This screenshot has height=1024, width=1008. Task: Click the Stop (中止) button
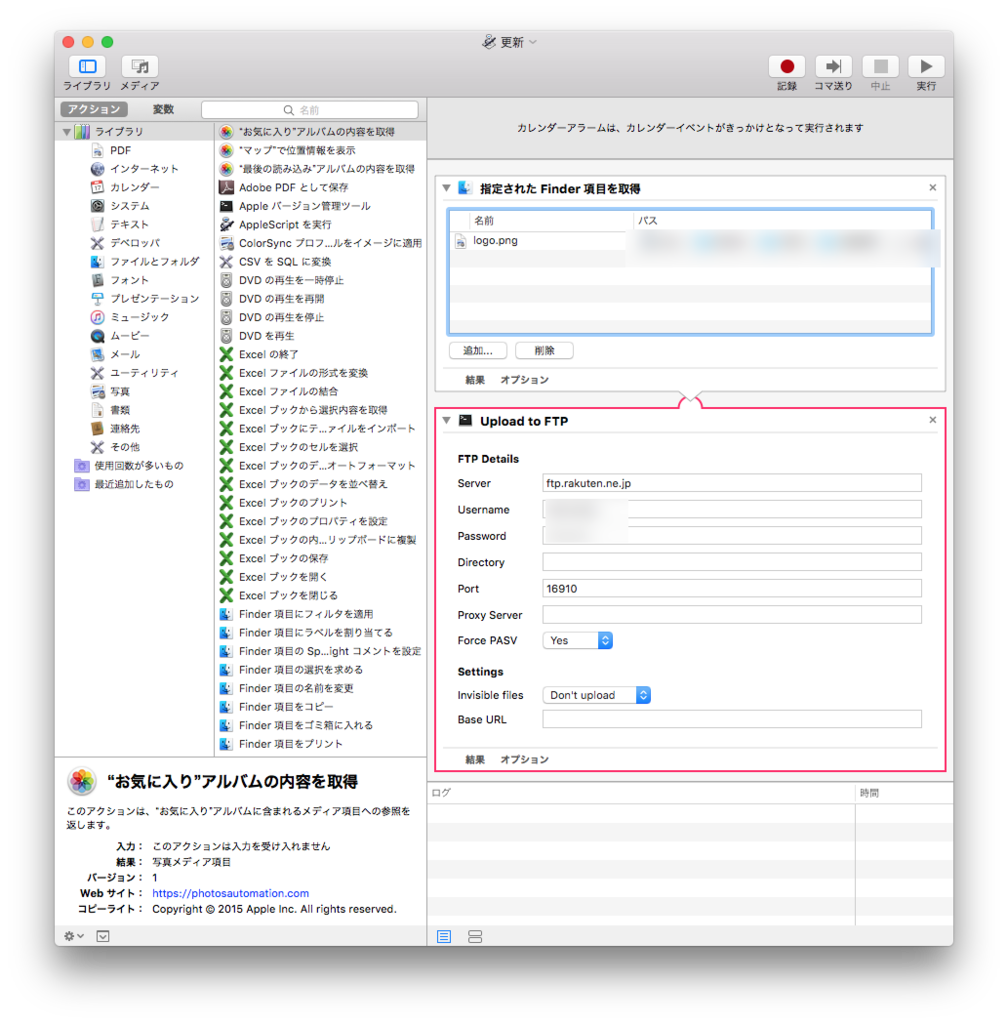[880, 67]
